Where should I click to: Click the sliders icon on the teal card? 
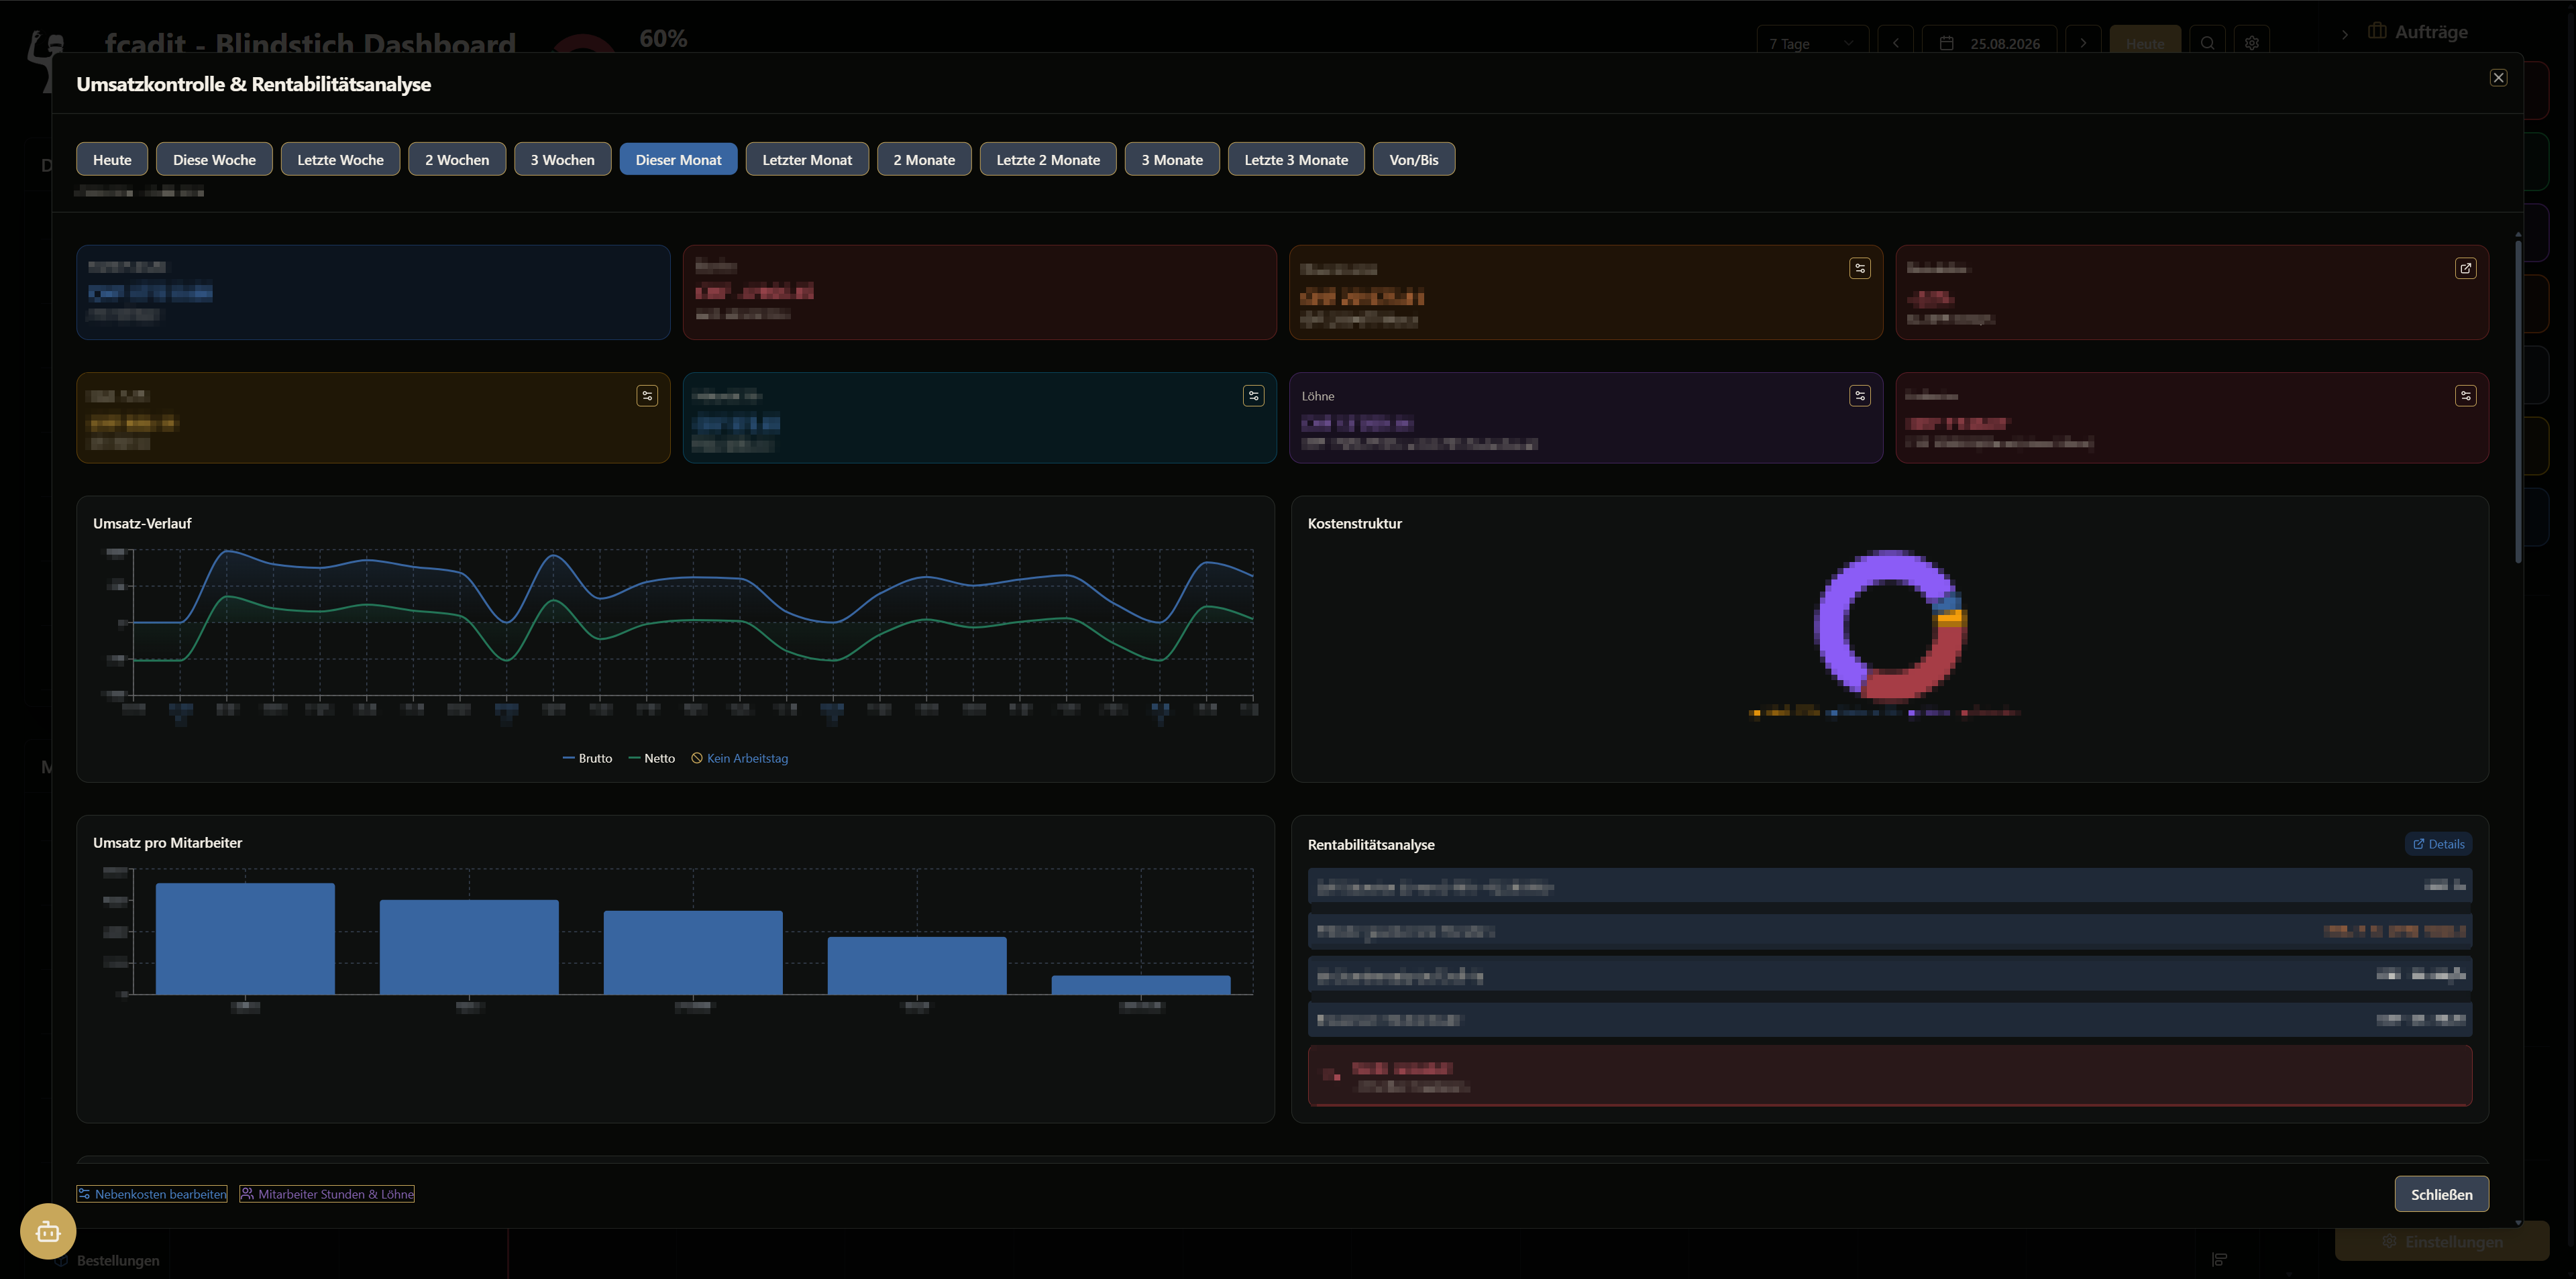(x=1253, y=396)
